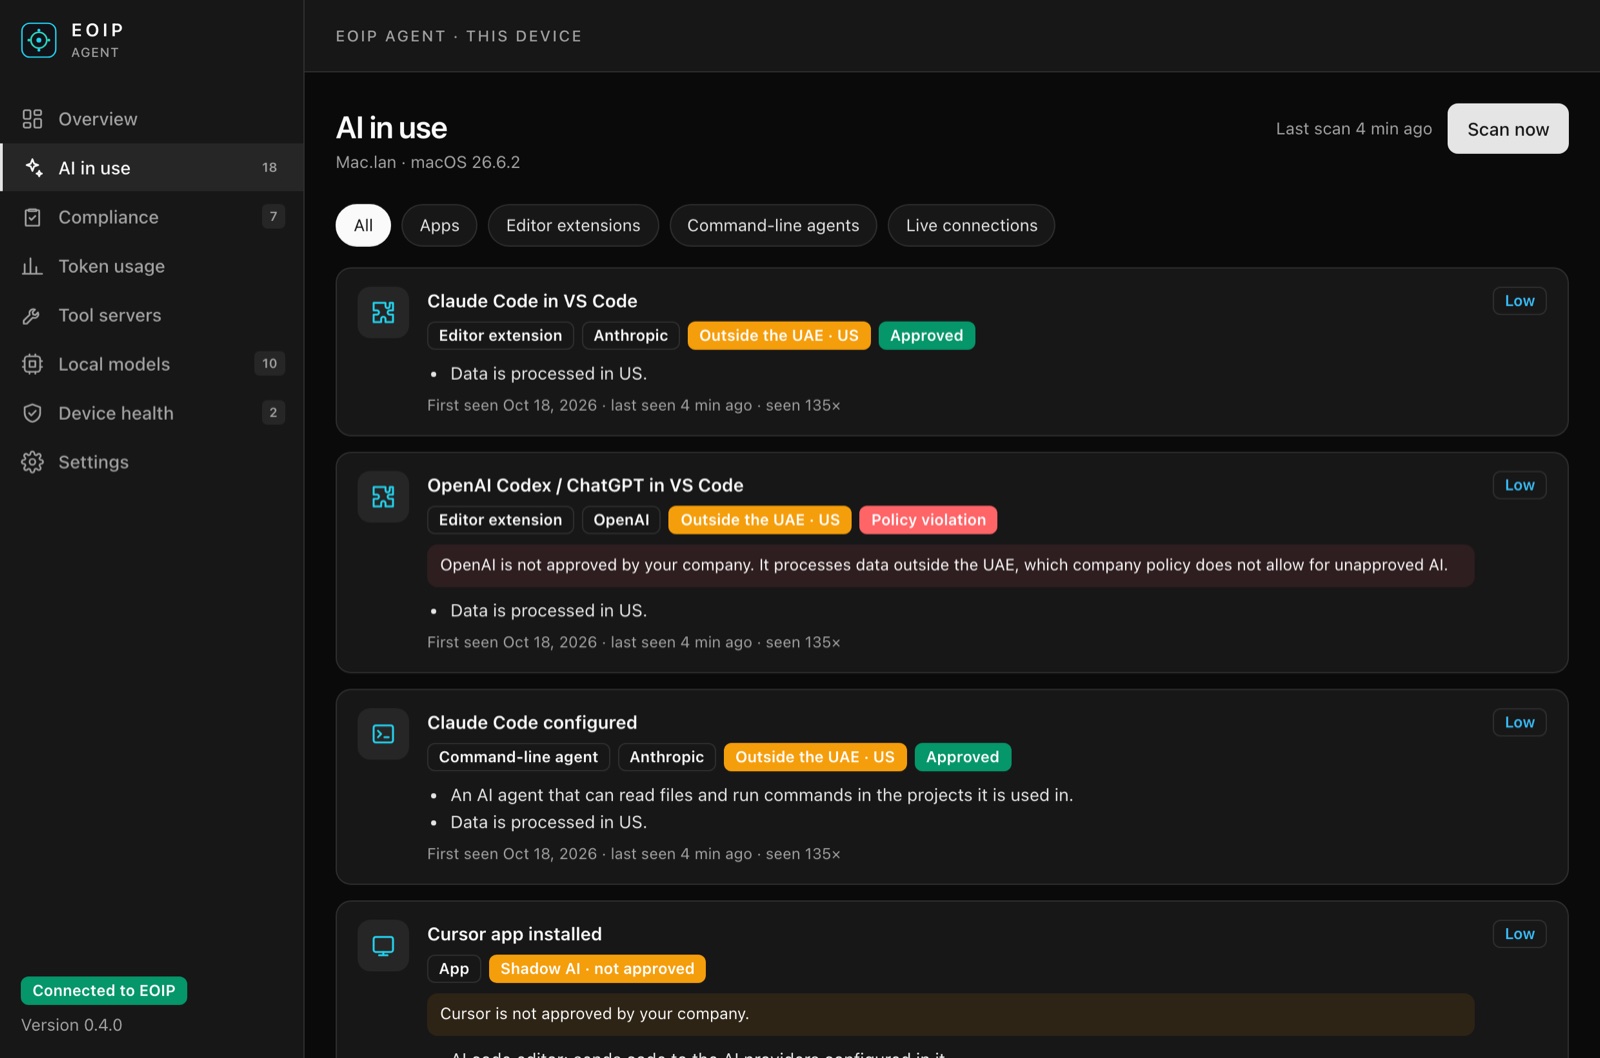Open Overview via its grid icon
Viewport: 1600px width, 1058px height.
pyautogui.click(x=32, y=119)
